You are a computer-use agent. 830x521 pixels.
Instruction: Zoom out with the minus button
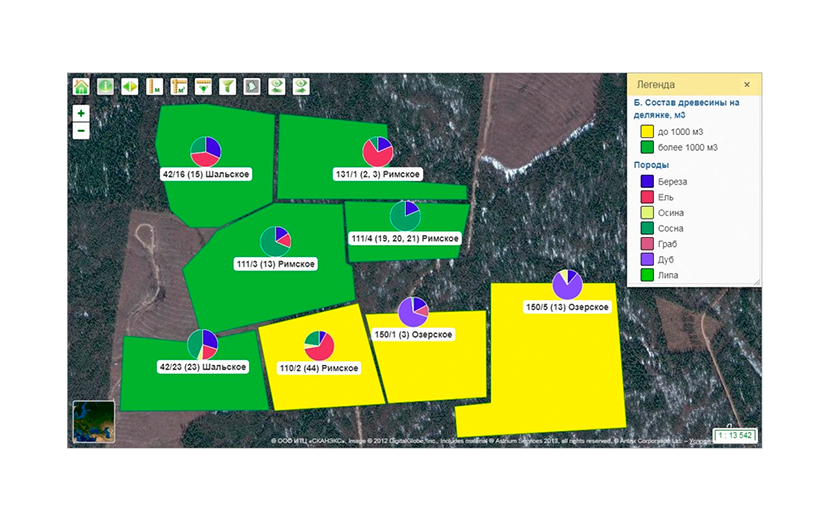point(81,130)
